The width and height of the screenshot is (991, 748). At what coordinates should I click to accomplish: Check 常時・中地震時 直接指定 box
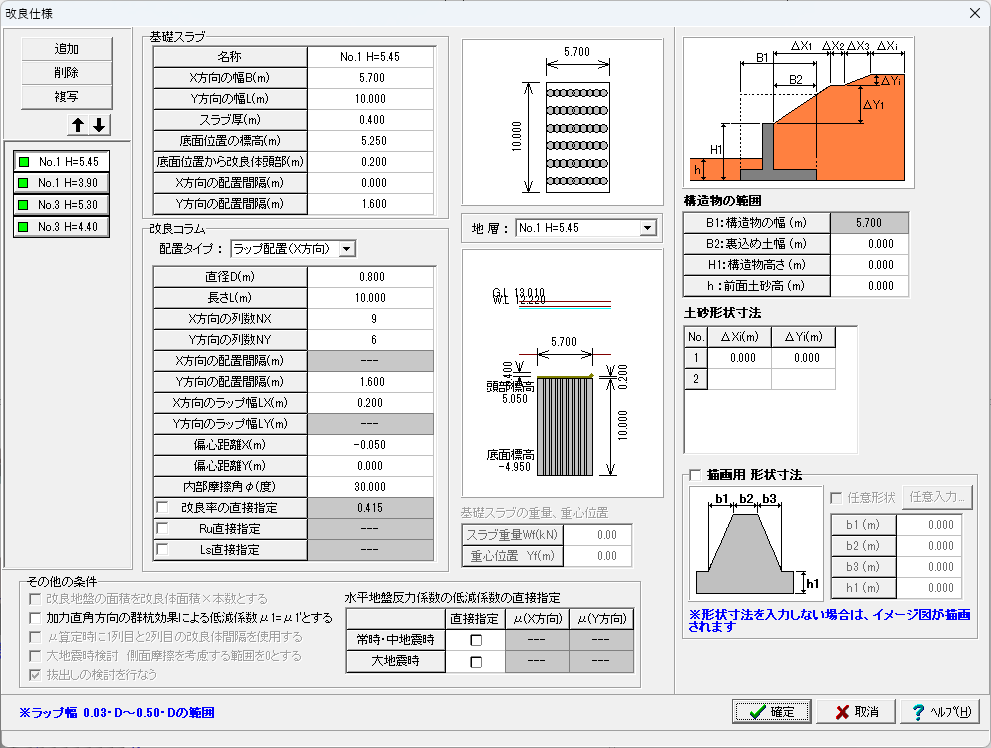pos(476,640)
